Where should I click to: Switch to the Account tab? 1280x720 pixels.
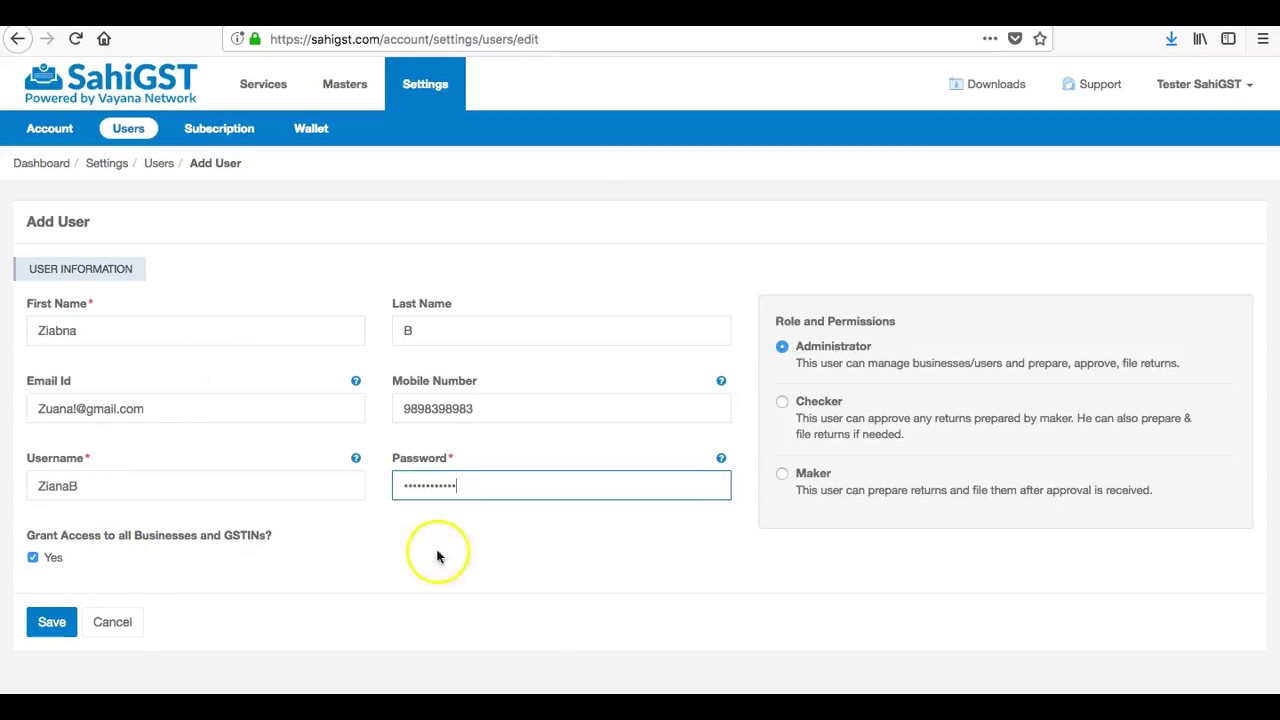[50, 128]
